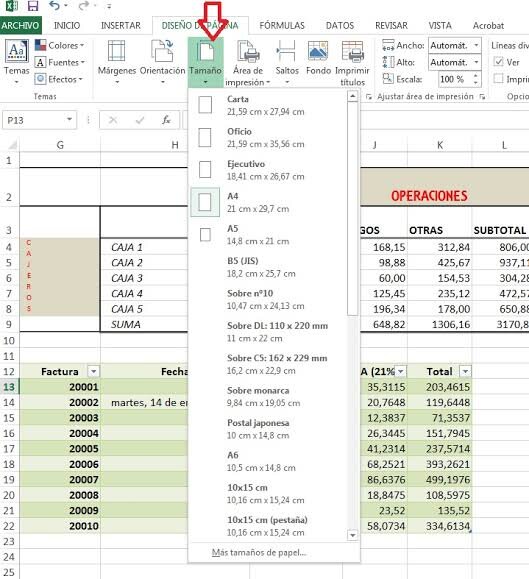Image resolution: width=529 pixels, height=579 pixels.
Task: Click Más tamaños de papel link
Action: 259,553
